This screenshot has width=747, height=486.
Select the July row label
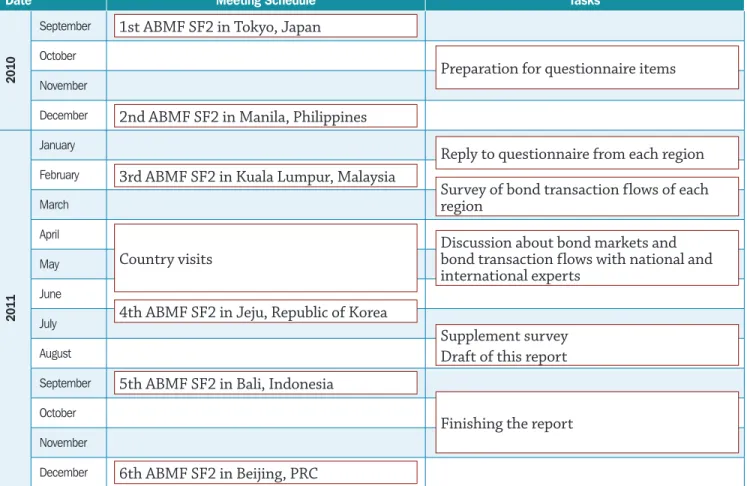(48, 324)
